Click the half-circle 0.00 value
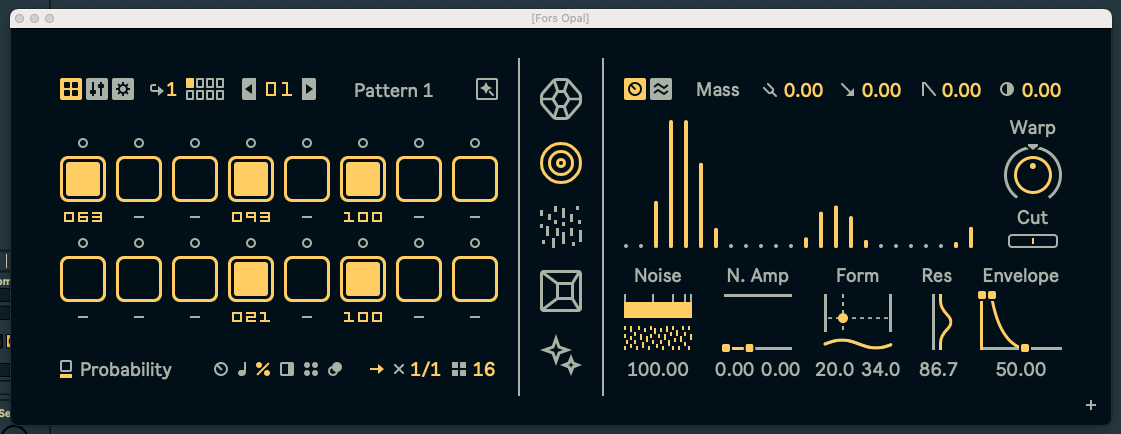The image size is (1121, 434). (x=1041, y=90)
